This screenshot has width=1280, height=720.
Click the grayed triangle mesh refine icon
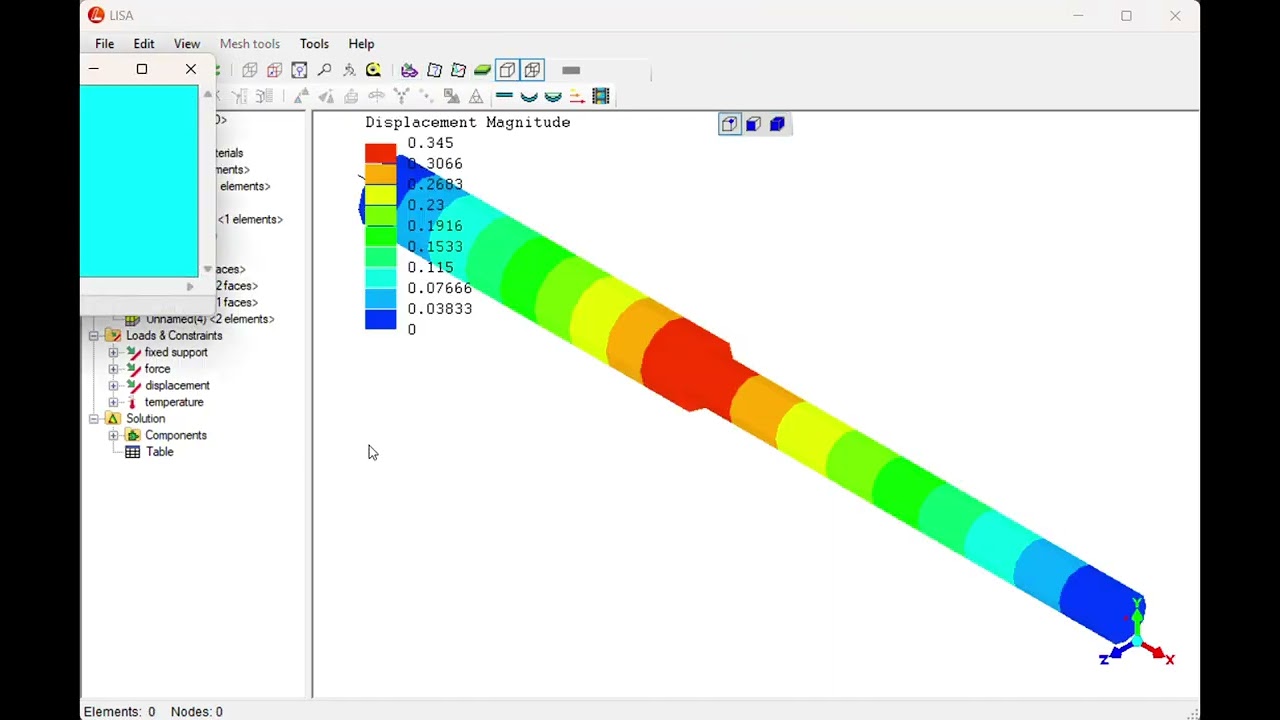[x=301, y=97]
